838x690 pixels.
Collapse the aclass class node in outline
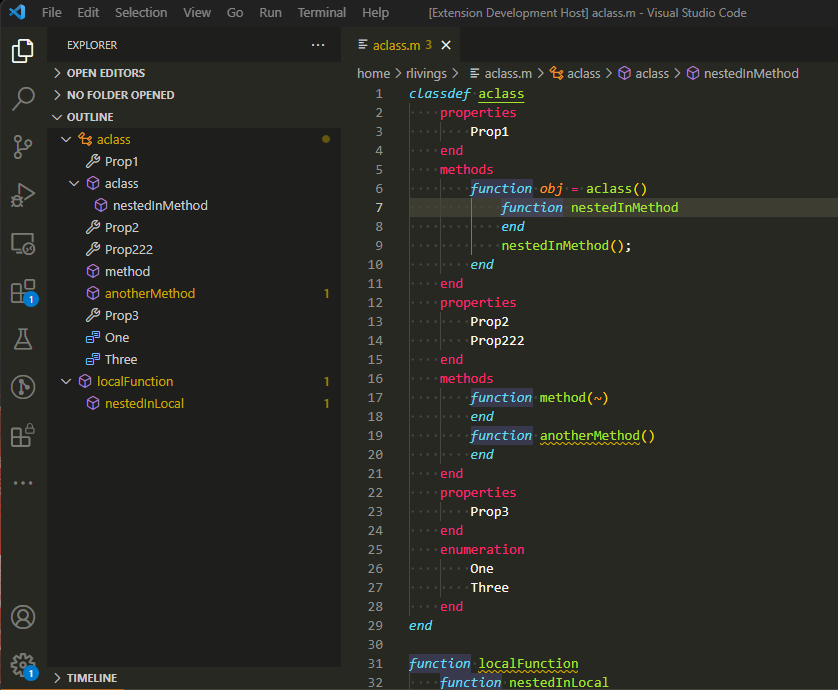click(x=66, y=139)
